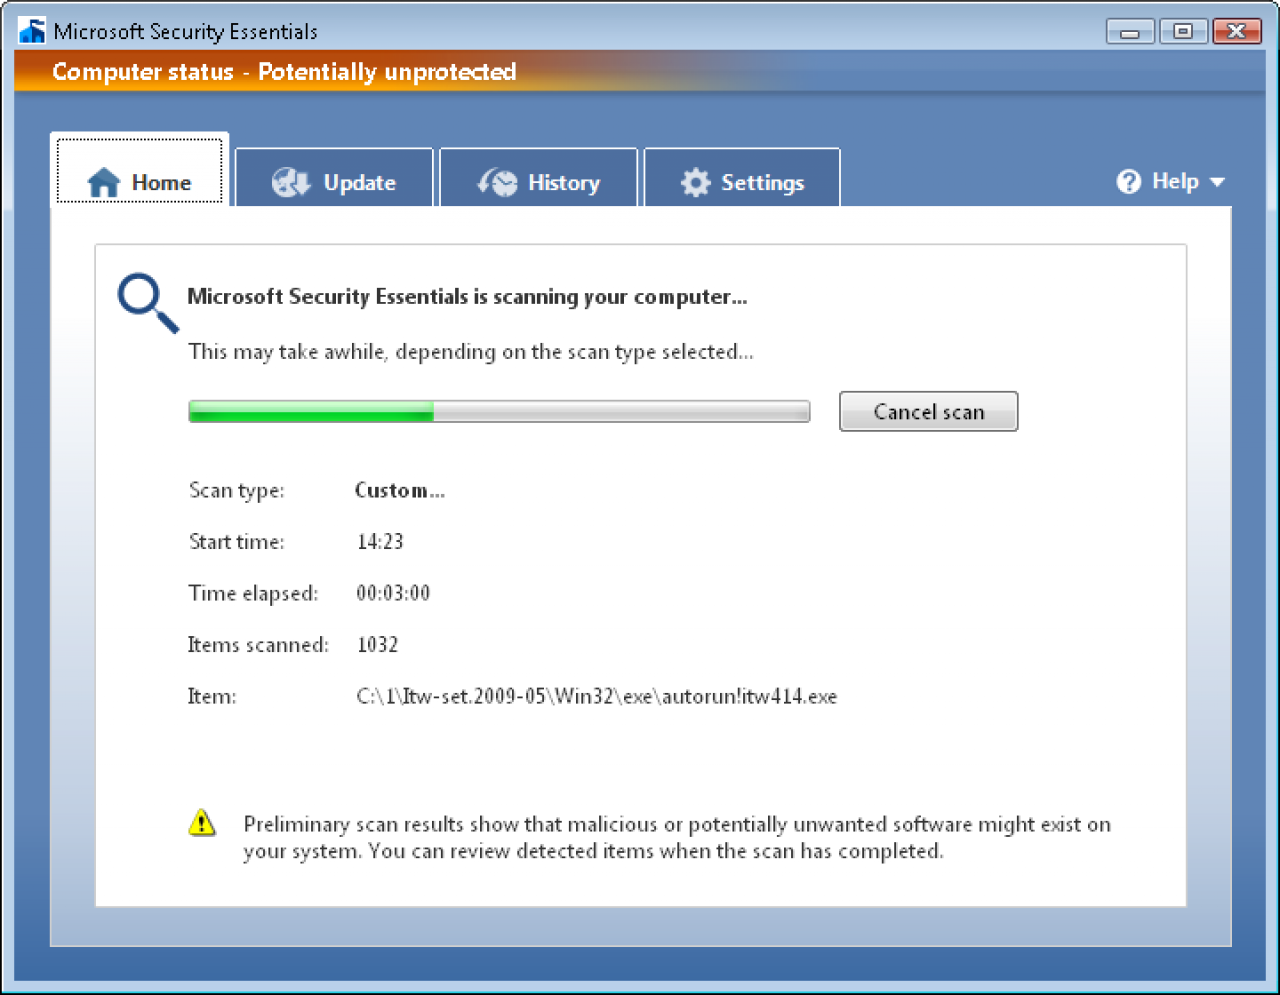The height and width of the screenshot is (995, 1280).
Task: Open the Help menu label
Action: tap(1175, 181)
